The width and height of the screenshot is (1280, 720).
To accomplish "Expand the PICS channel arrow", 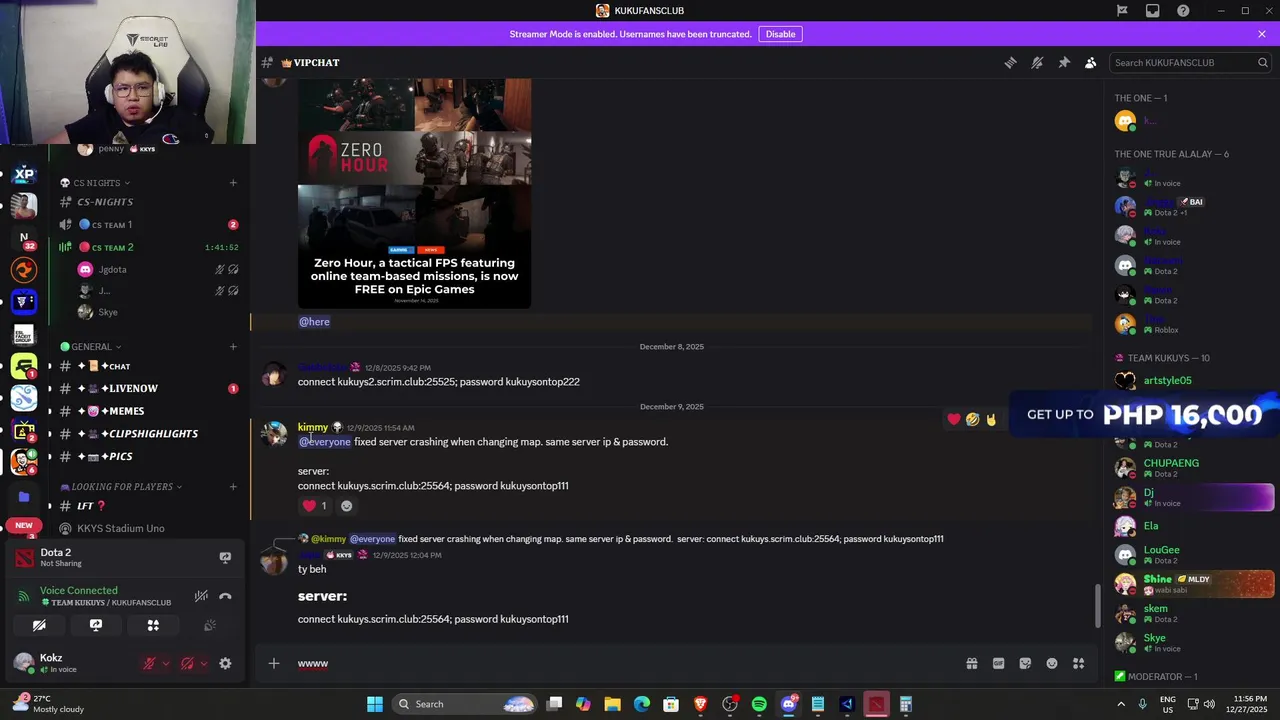I will [49, 456].
